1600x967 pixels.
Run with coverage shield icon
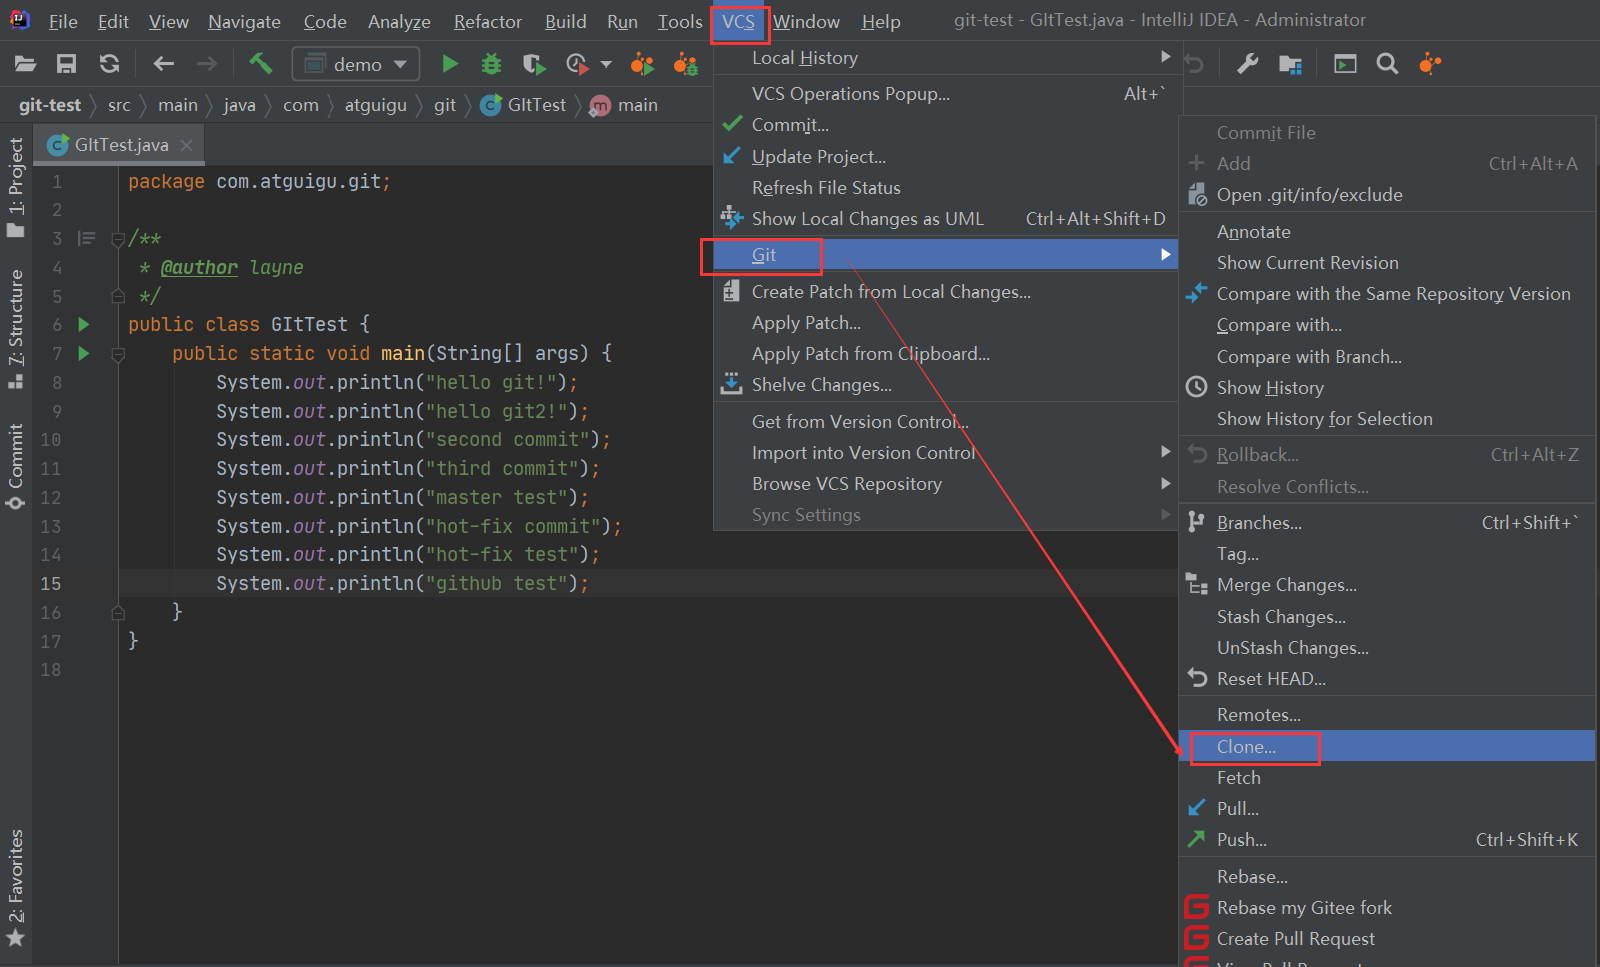(534, 64)
